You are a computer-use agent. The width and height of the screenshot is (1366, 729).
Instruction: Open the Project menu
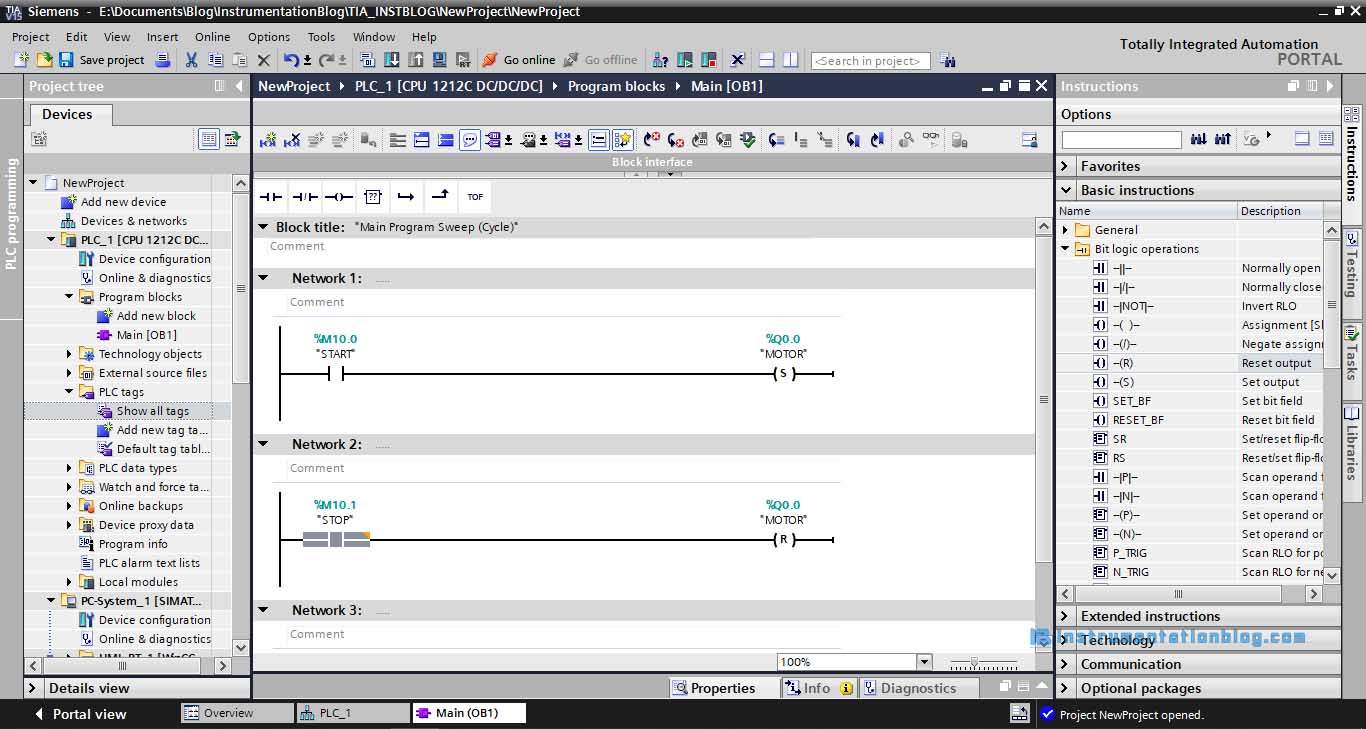30,36
